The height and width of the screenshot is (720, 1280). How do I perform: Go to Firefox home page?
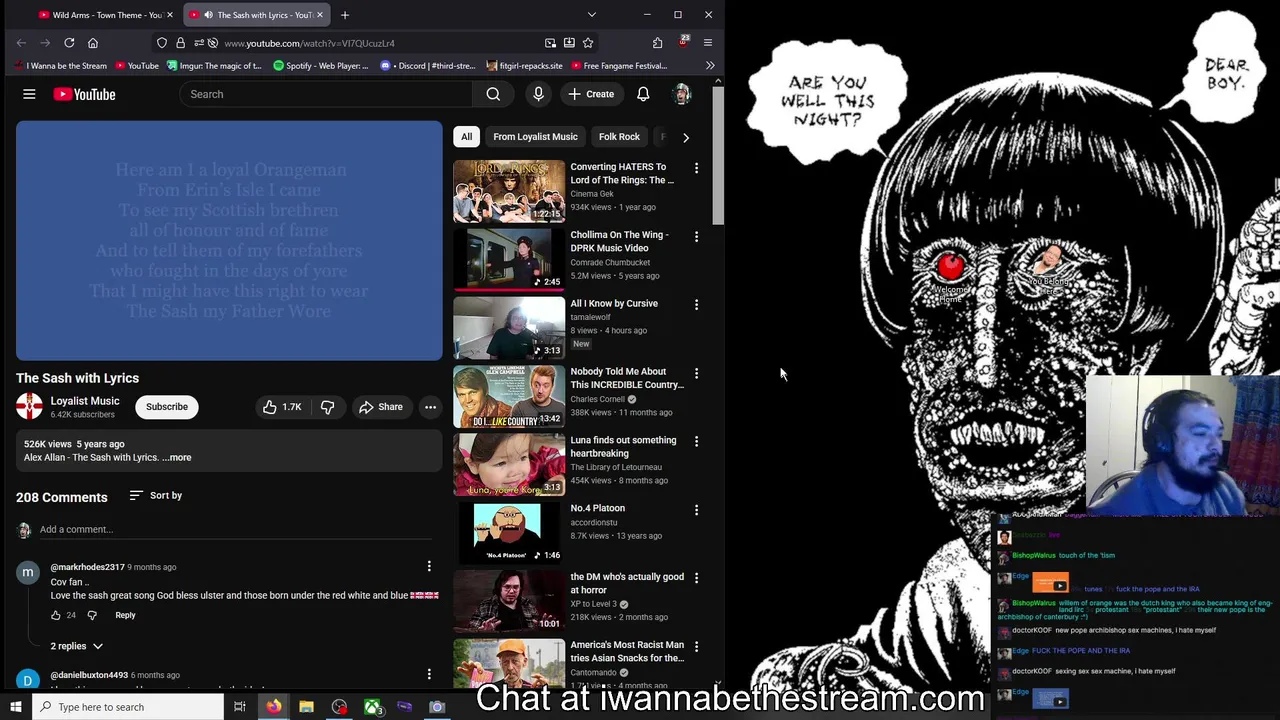pyautogui.click(x=93, y=43)
